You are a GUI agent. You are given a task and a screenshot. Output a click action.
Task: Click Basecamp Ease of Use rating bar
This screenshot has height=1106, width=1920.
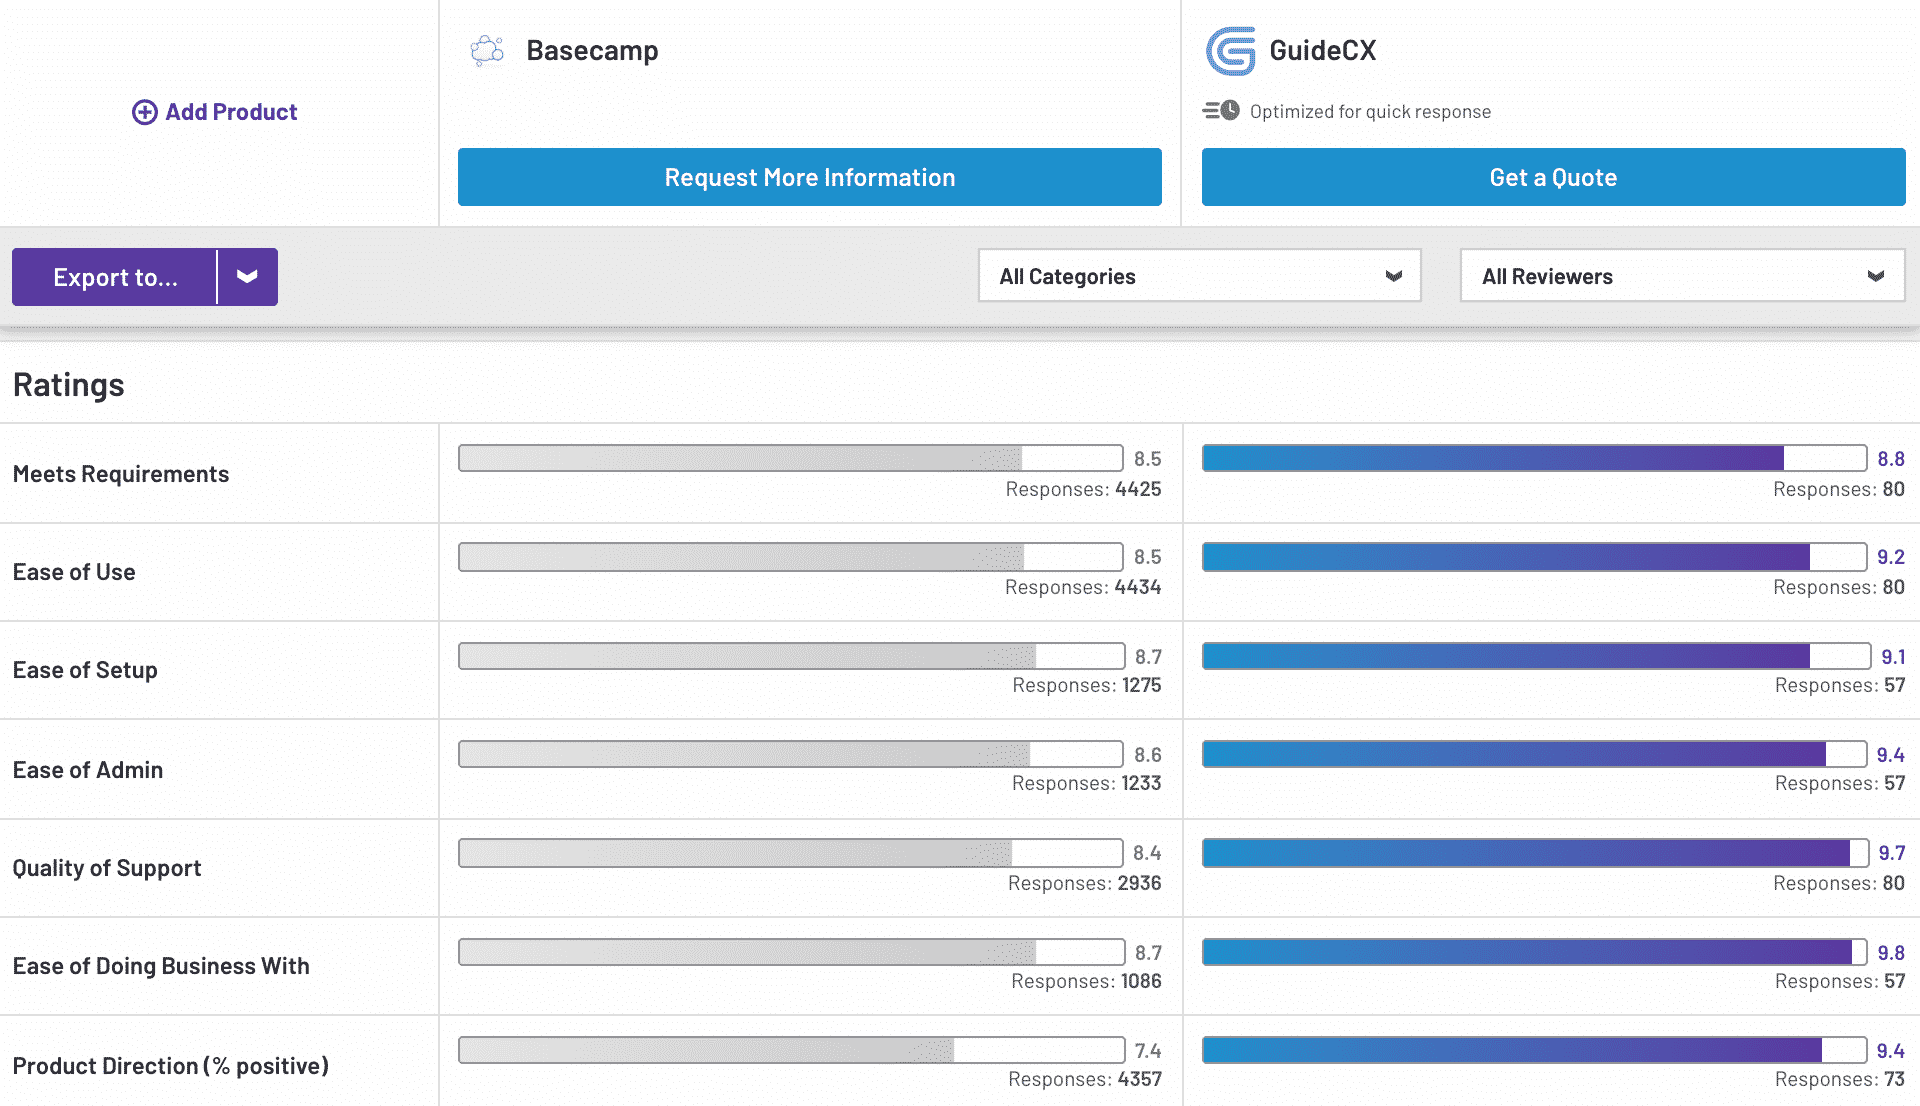pos(791,557)
